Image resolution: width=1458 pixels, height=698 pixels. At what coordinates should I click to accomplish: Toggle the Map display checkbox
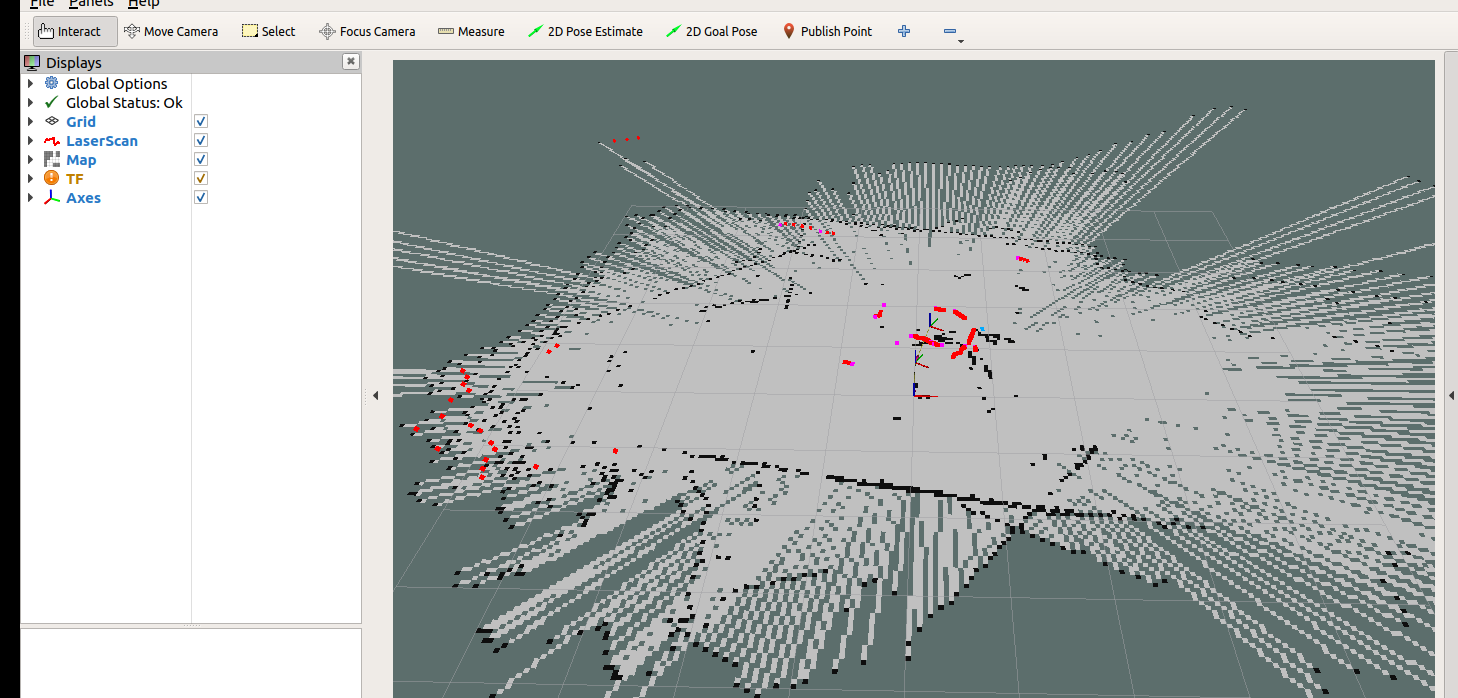(x=201, y=160)
